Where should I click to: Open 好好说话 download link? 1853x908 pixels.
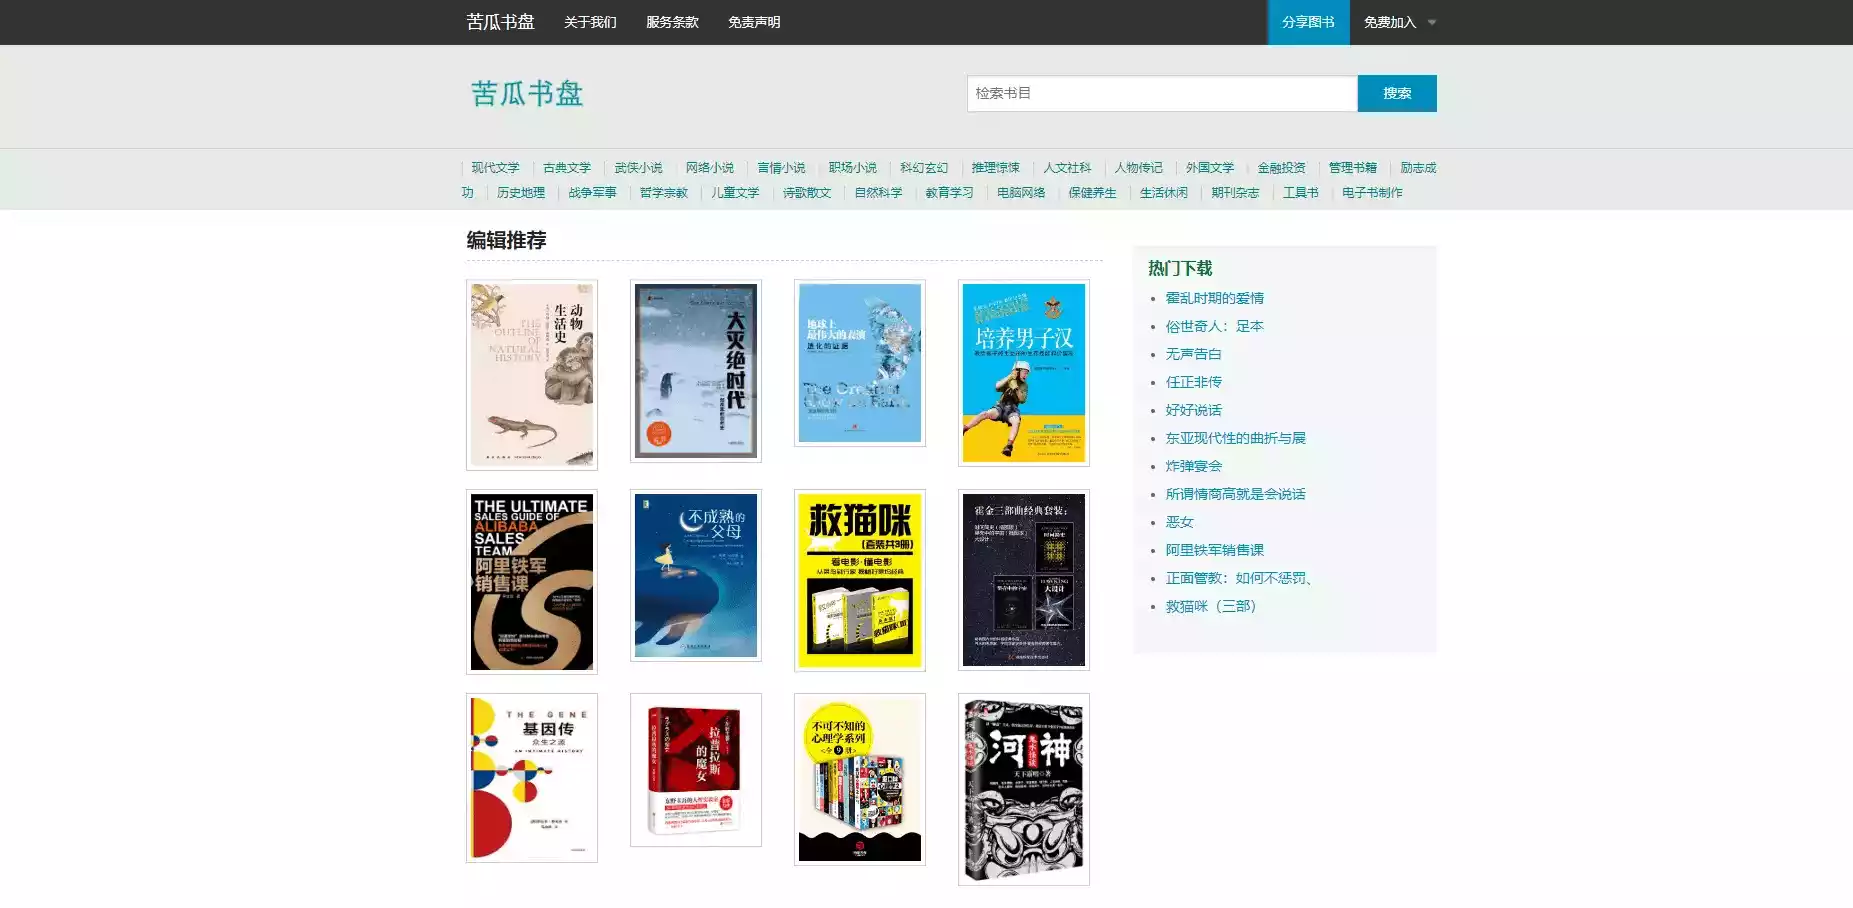pyautogui.click(x=1192, y=410)
